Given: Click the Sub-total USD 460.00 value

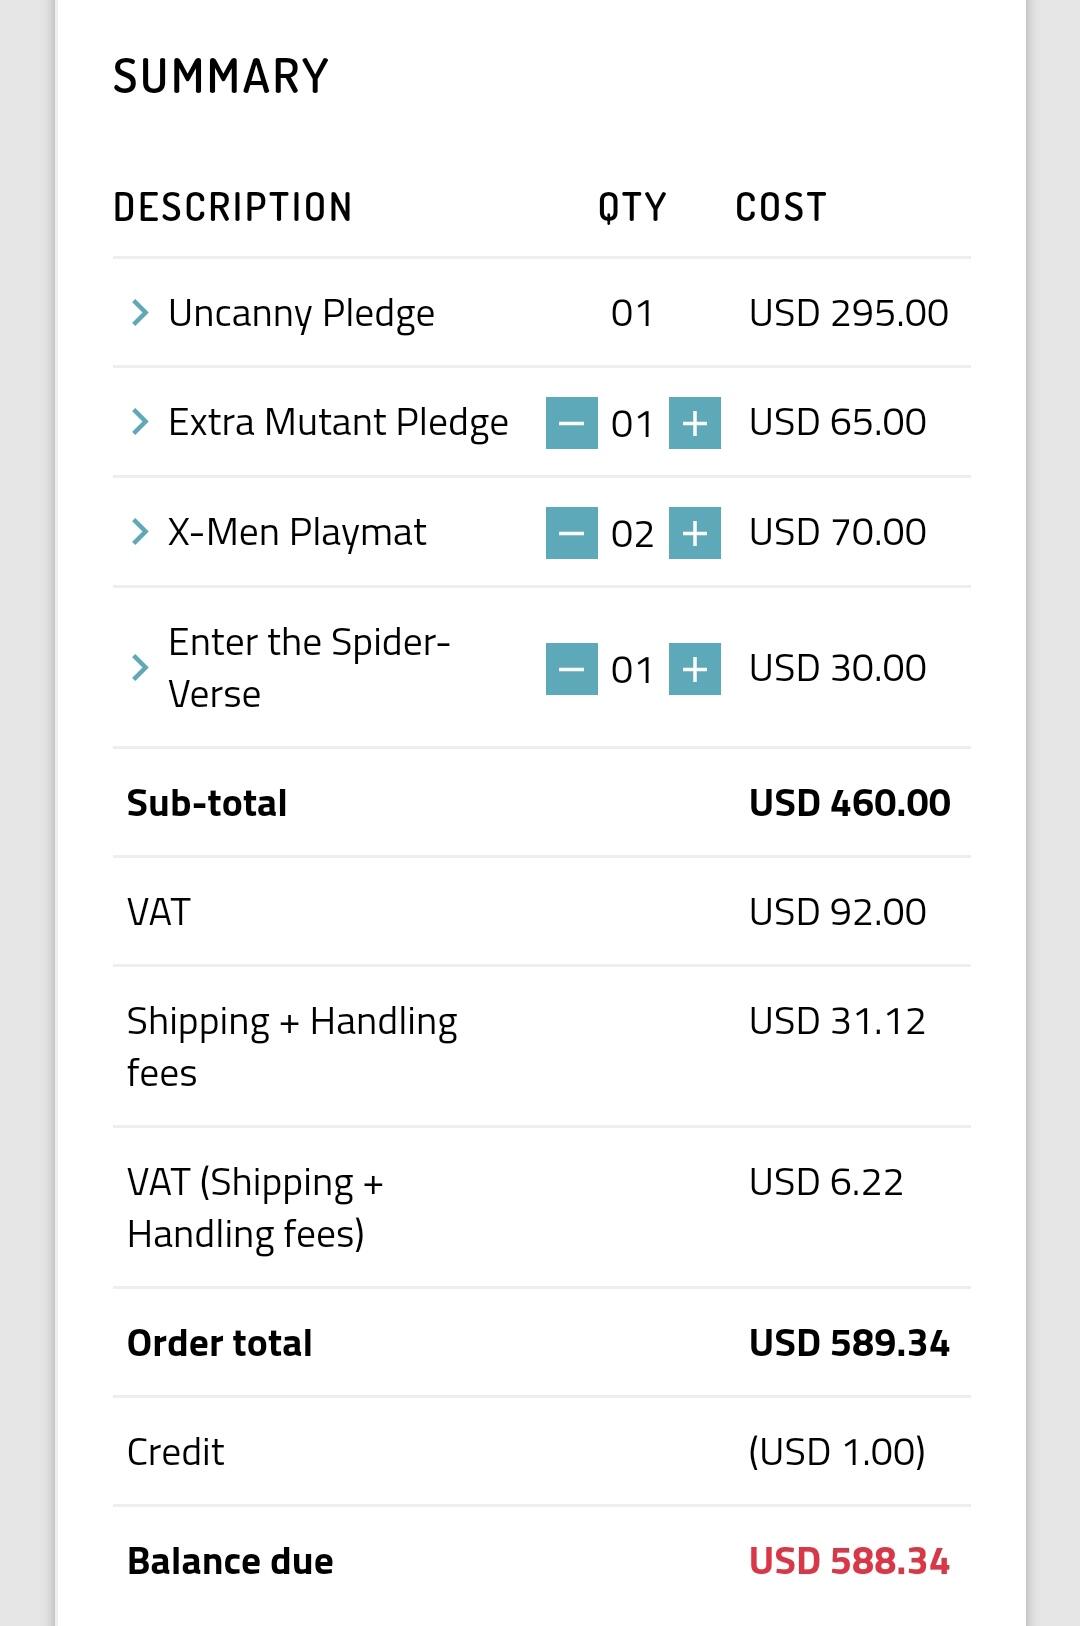Looking at the screenshot, I should 849,803.
